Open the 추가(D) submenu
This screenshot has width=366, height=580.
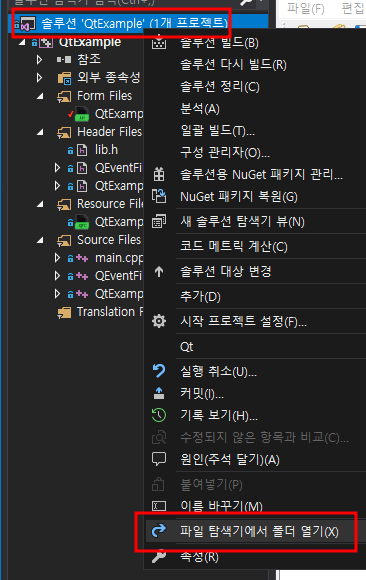[x=200, y=296]
